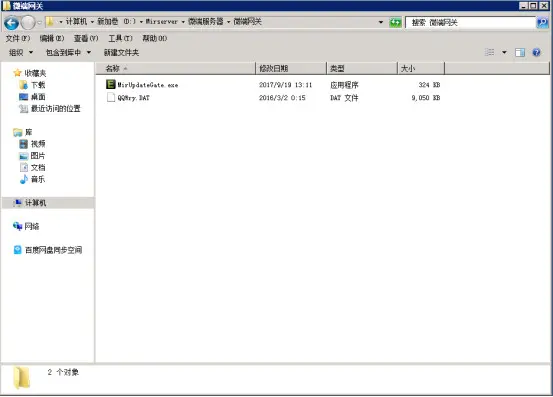Image resolution: width=553 pixels, height=397 pixels.
Task: Select the MirUpdateGate.exe application icon
Action: [x=111, y=84]
